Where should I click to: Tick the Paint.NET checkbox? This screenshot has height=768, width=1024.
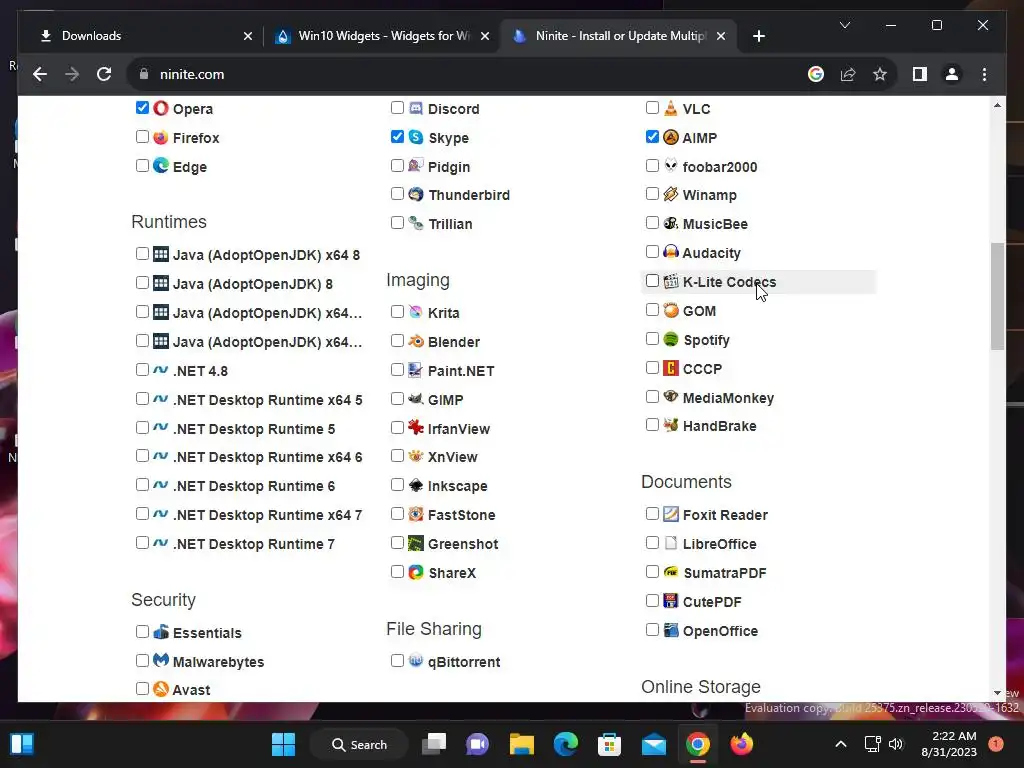point(397,370)
